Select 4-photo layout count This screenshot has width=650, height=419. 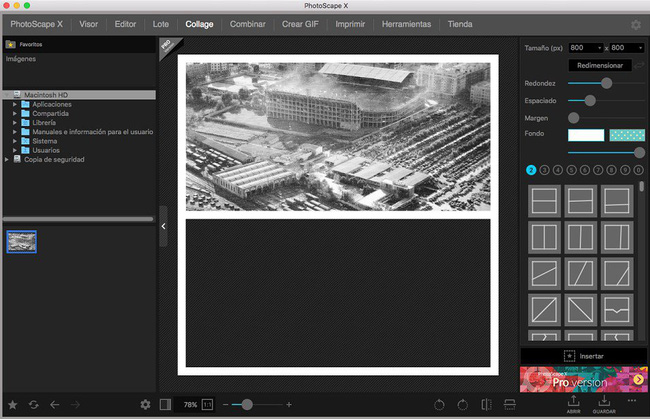click(x=558, y=170)
